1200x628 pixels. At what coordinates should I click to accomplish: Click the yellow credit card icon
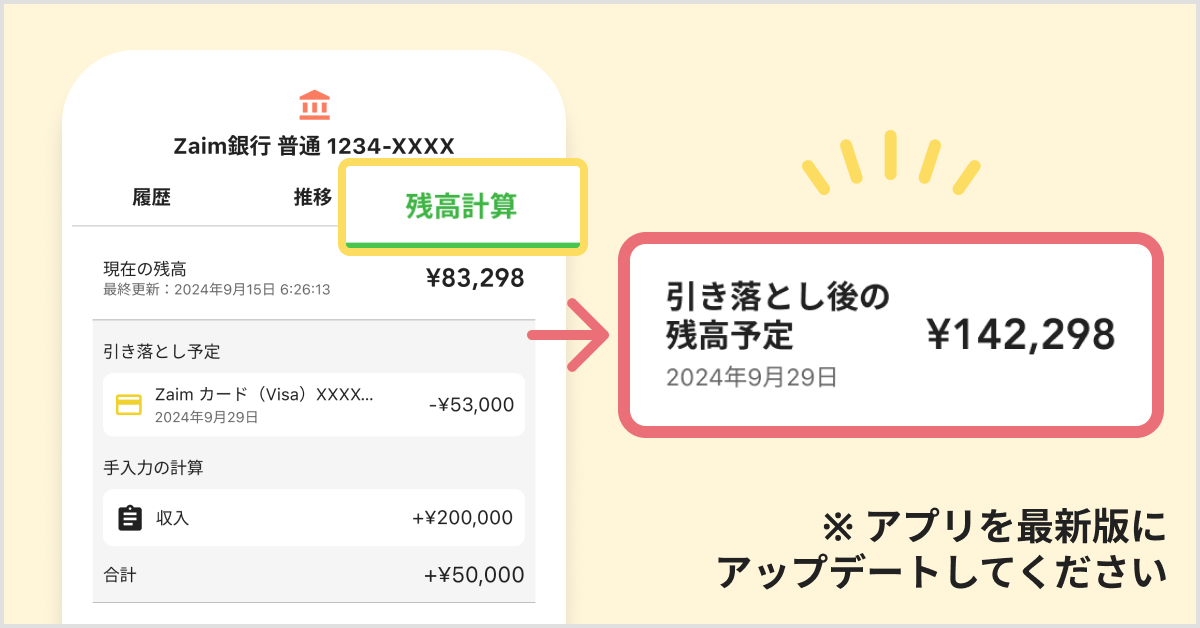point(129,405)
